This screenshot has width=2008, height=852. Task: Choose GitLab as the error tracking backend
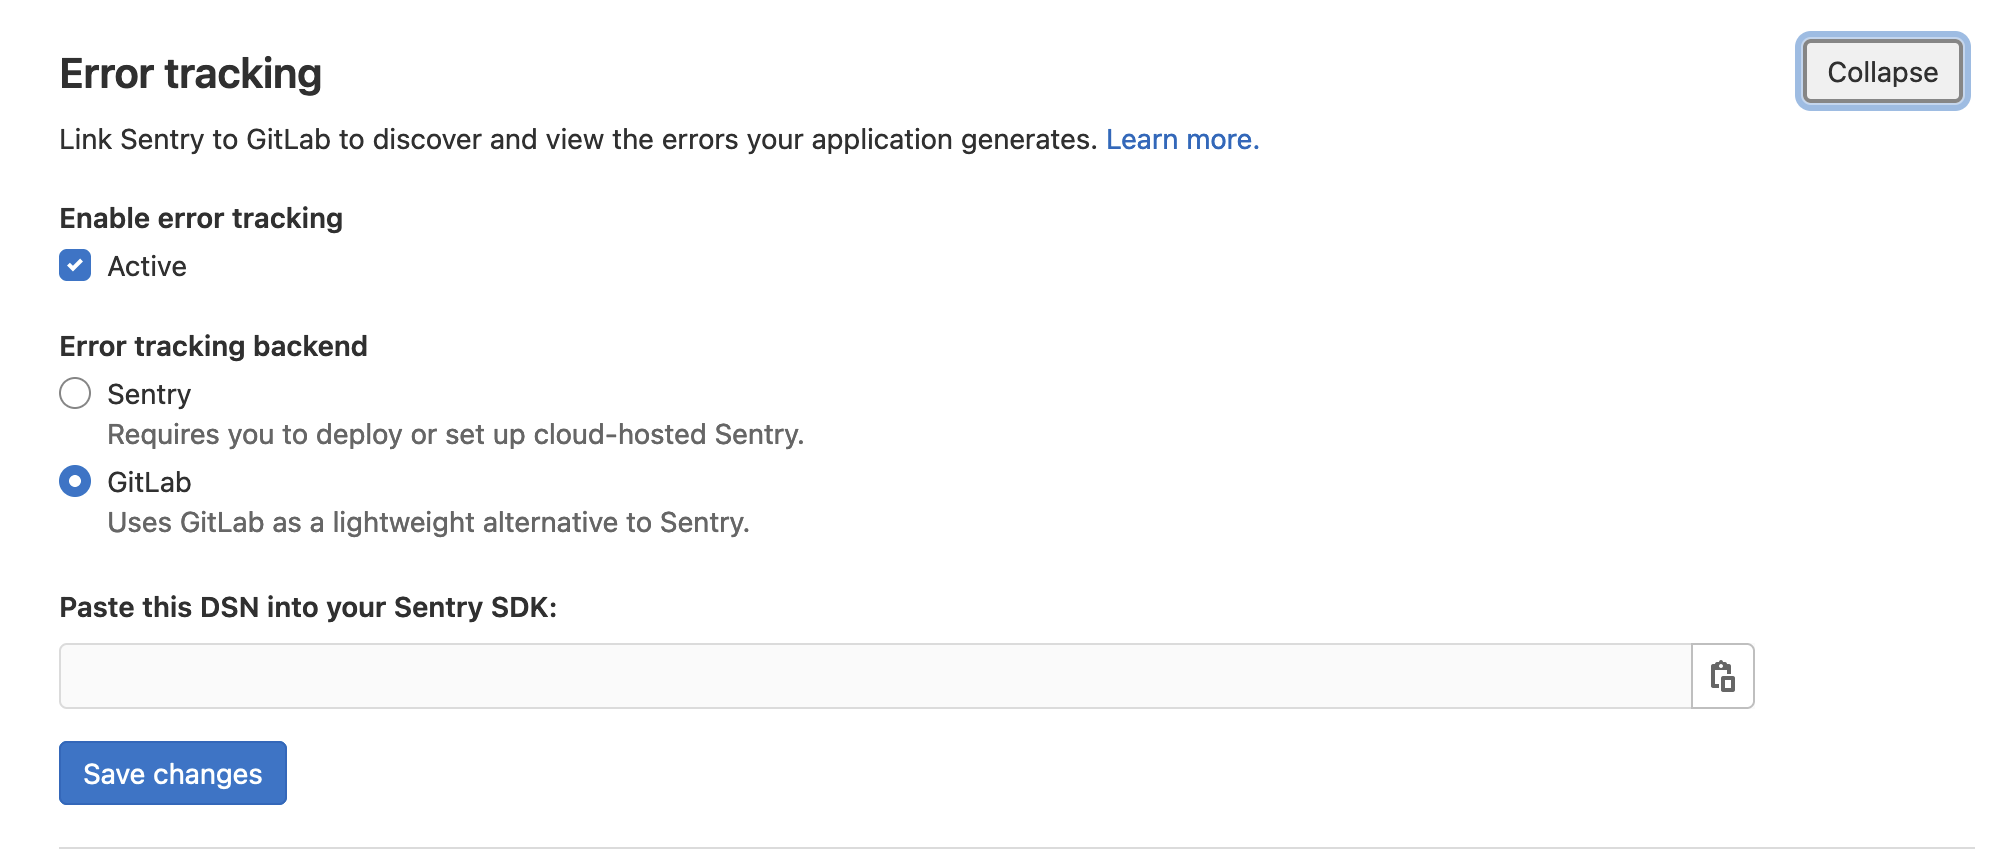click(75, 481)
